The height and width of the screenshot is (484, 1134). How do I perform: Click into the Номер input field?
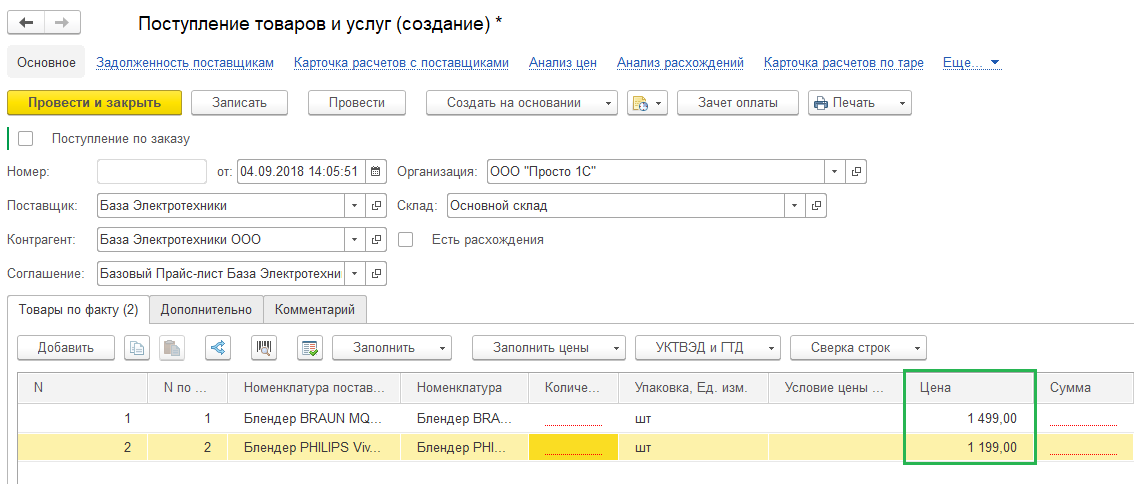pos(152,172)
